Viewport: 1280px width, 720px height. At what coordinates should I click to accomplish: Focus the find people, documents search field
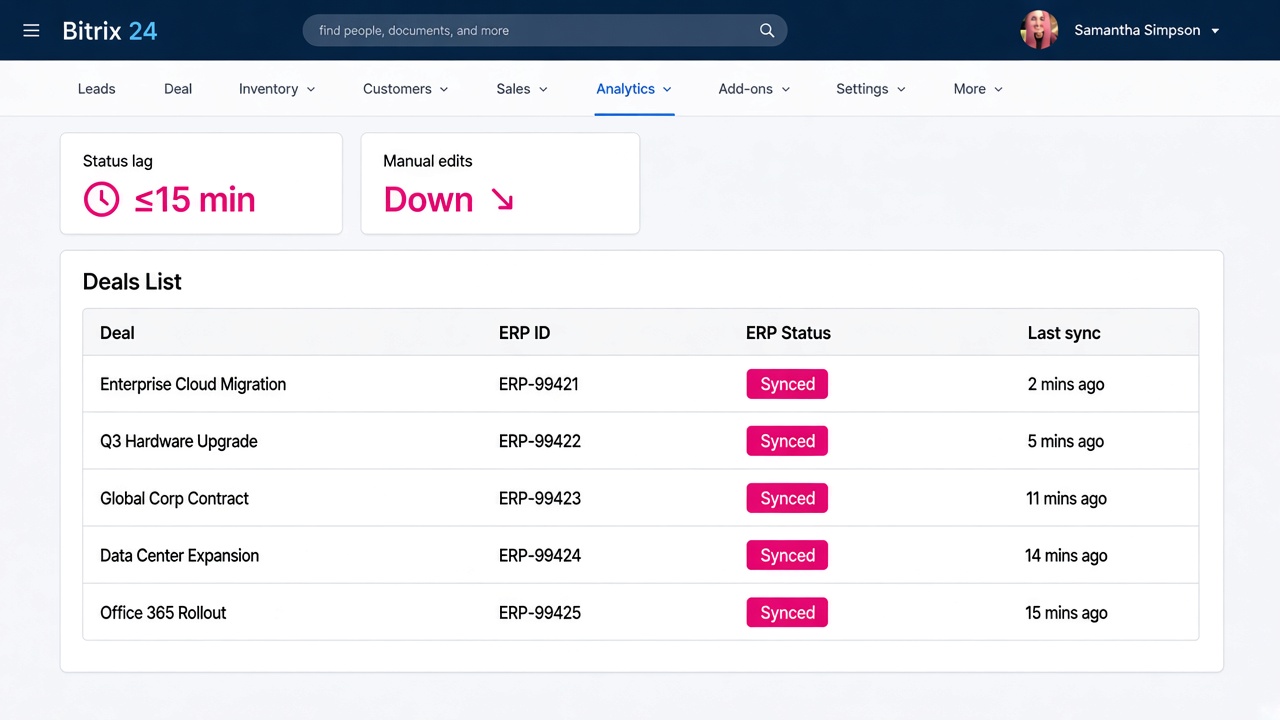[545, 30]
